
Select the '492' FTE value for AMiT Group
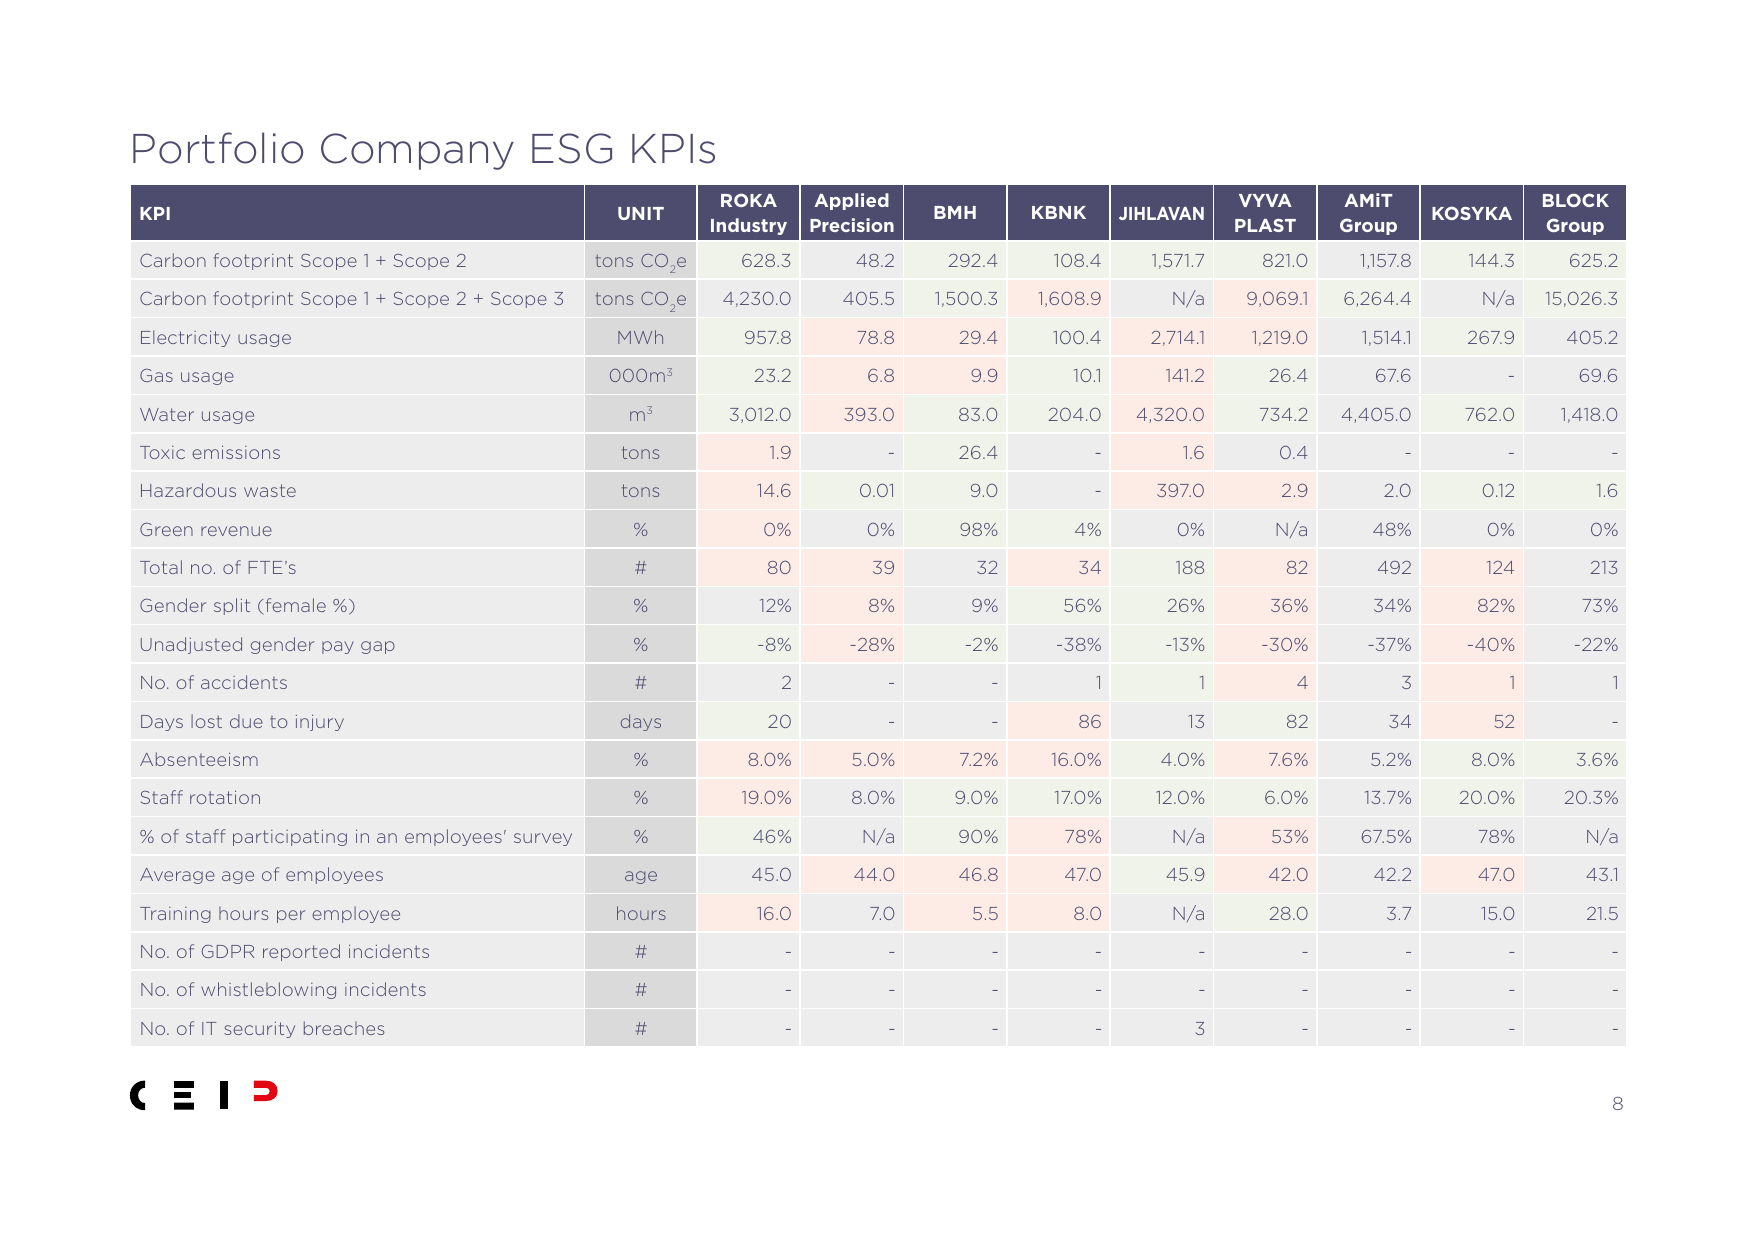coord(1394,568)
